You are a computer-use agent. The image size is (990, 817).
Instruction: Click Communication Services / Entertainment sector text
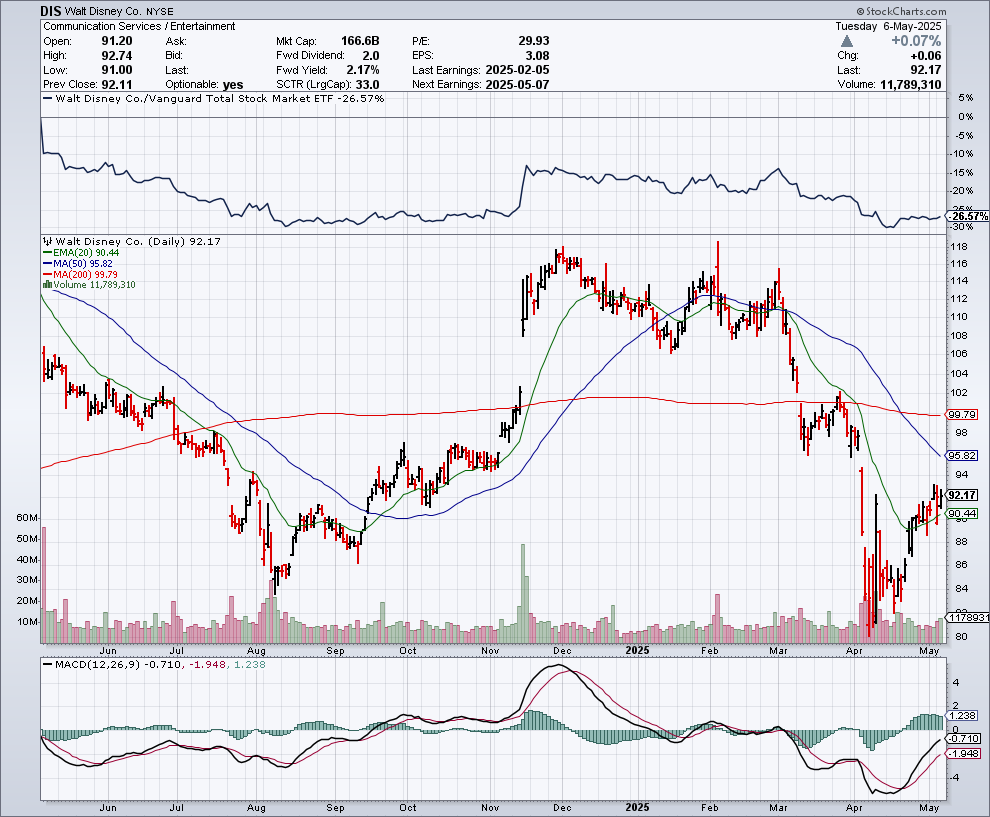(139, 26)
